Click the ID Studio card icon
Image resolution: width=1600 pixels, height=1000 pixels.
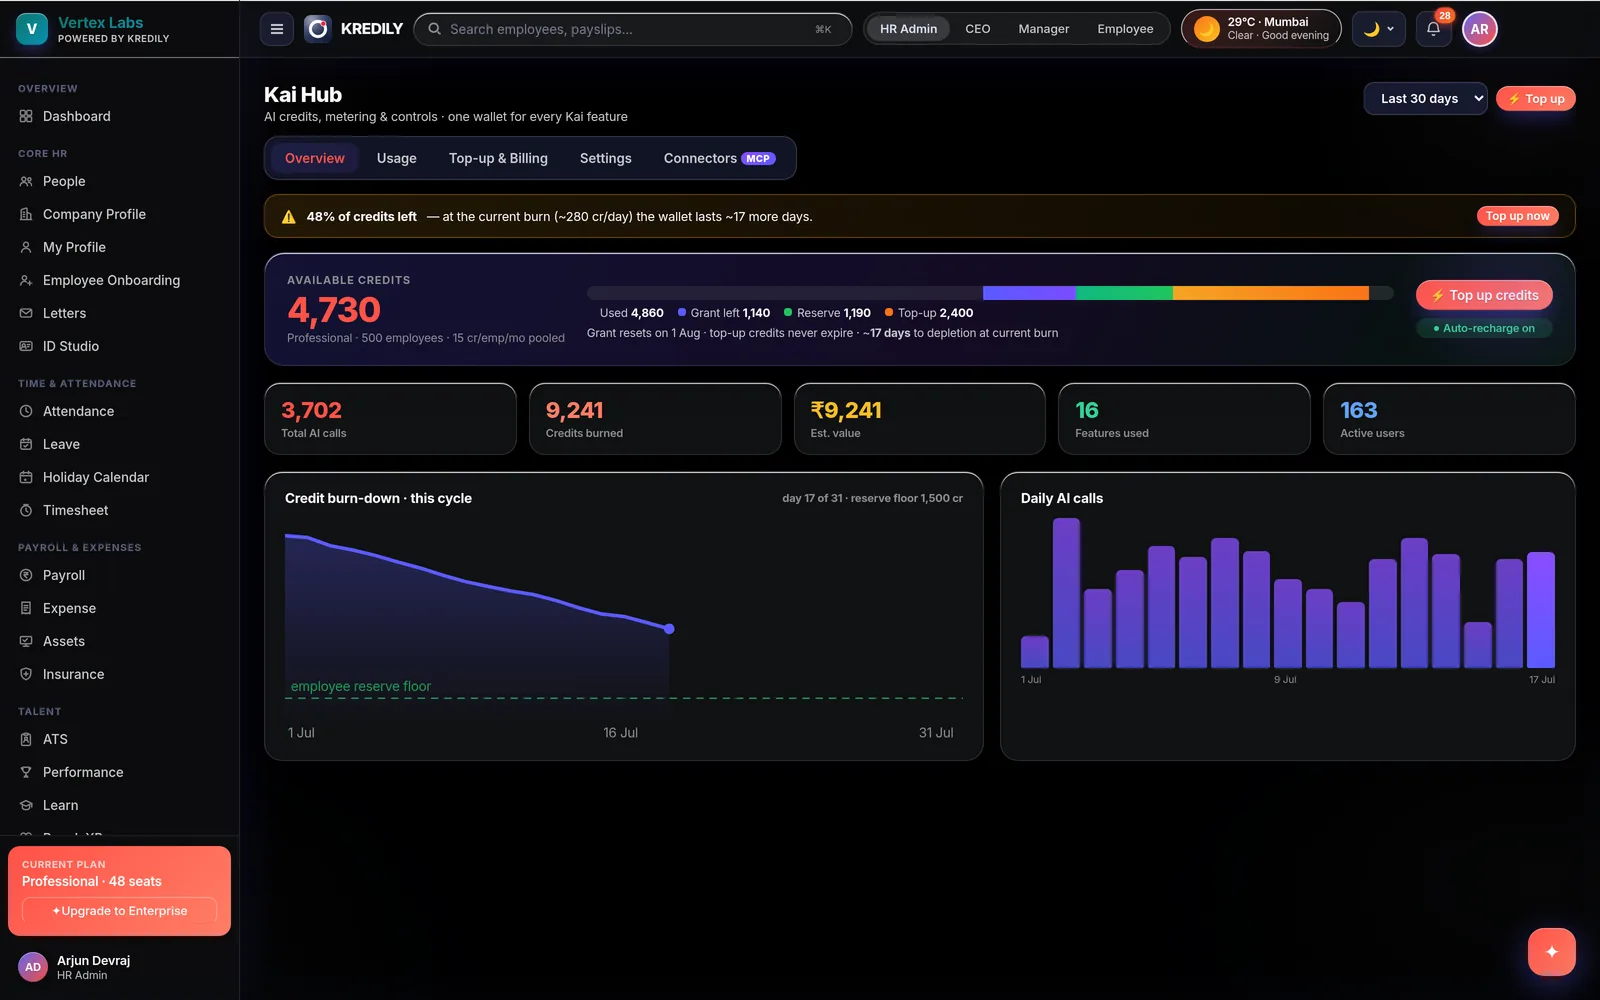pos(26,346)
